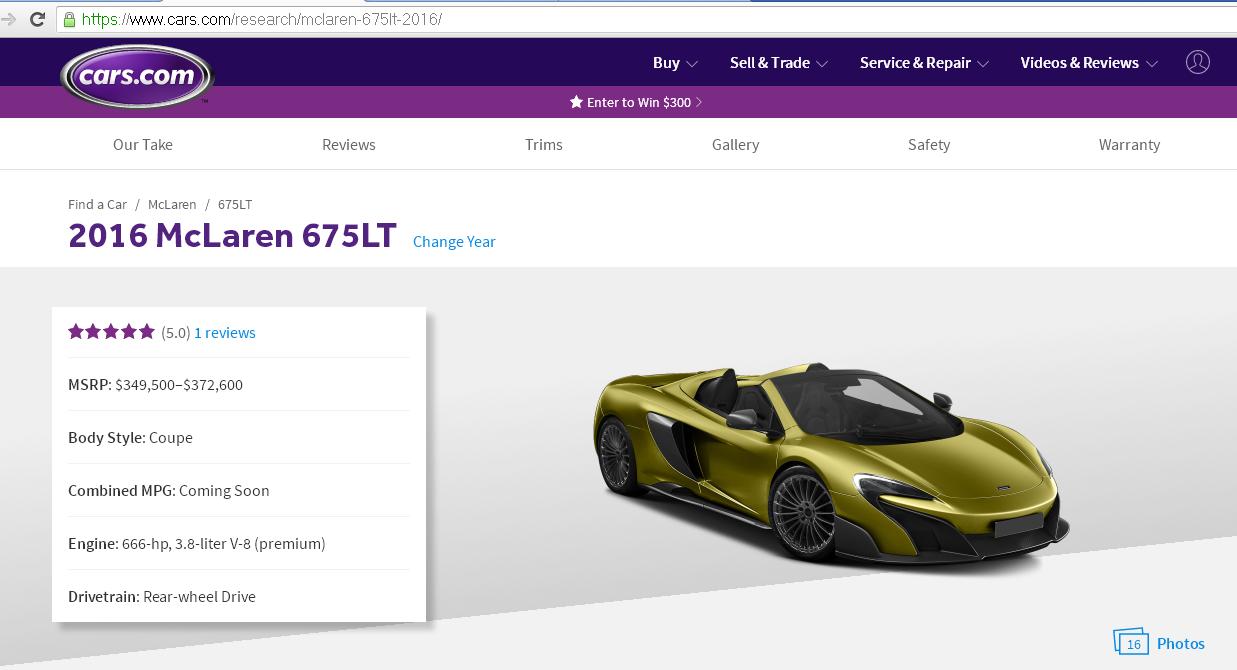The width and height of the screenshot is (1237, 670).
Task: Click the green padlock security icon
Action: pyautogui.click(x=69, y=19)
